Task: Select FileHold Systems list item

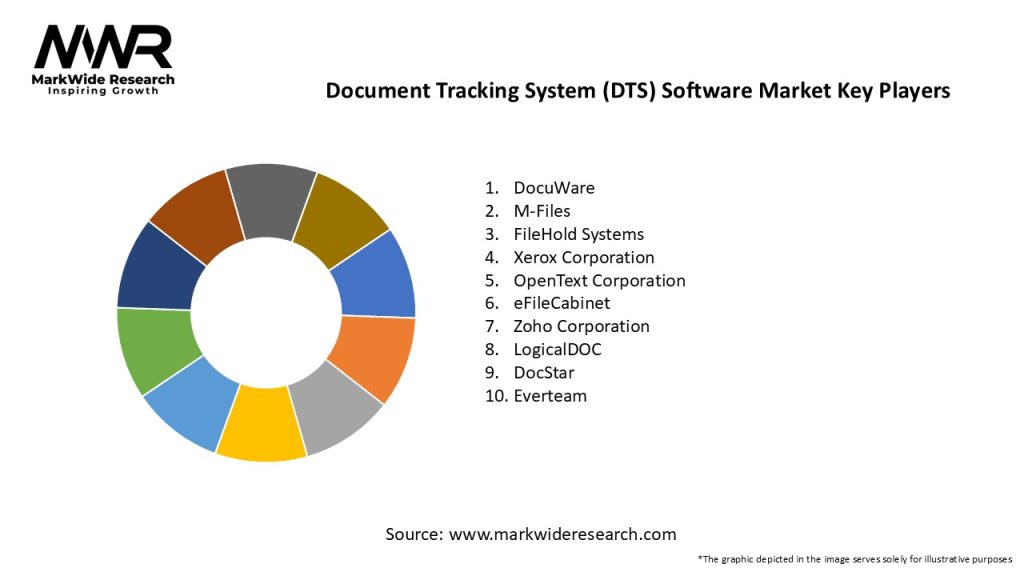Action: (x=578, y=234)
